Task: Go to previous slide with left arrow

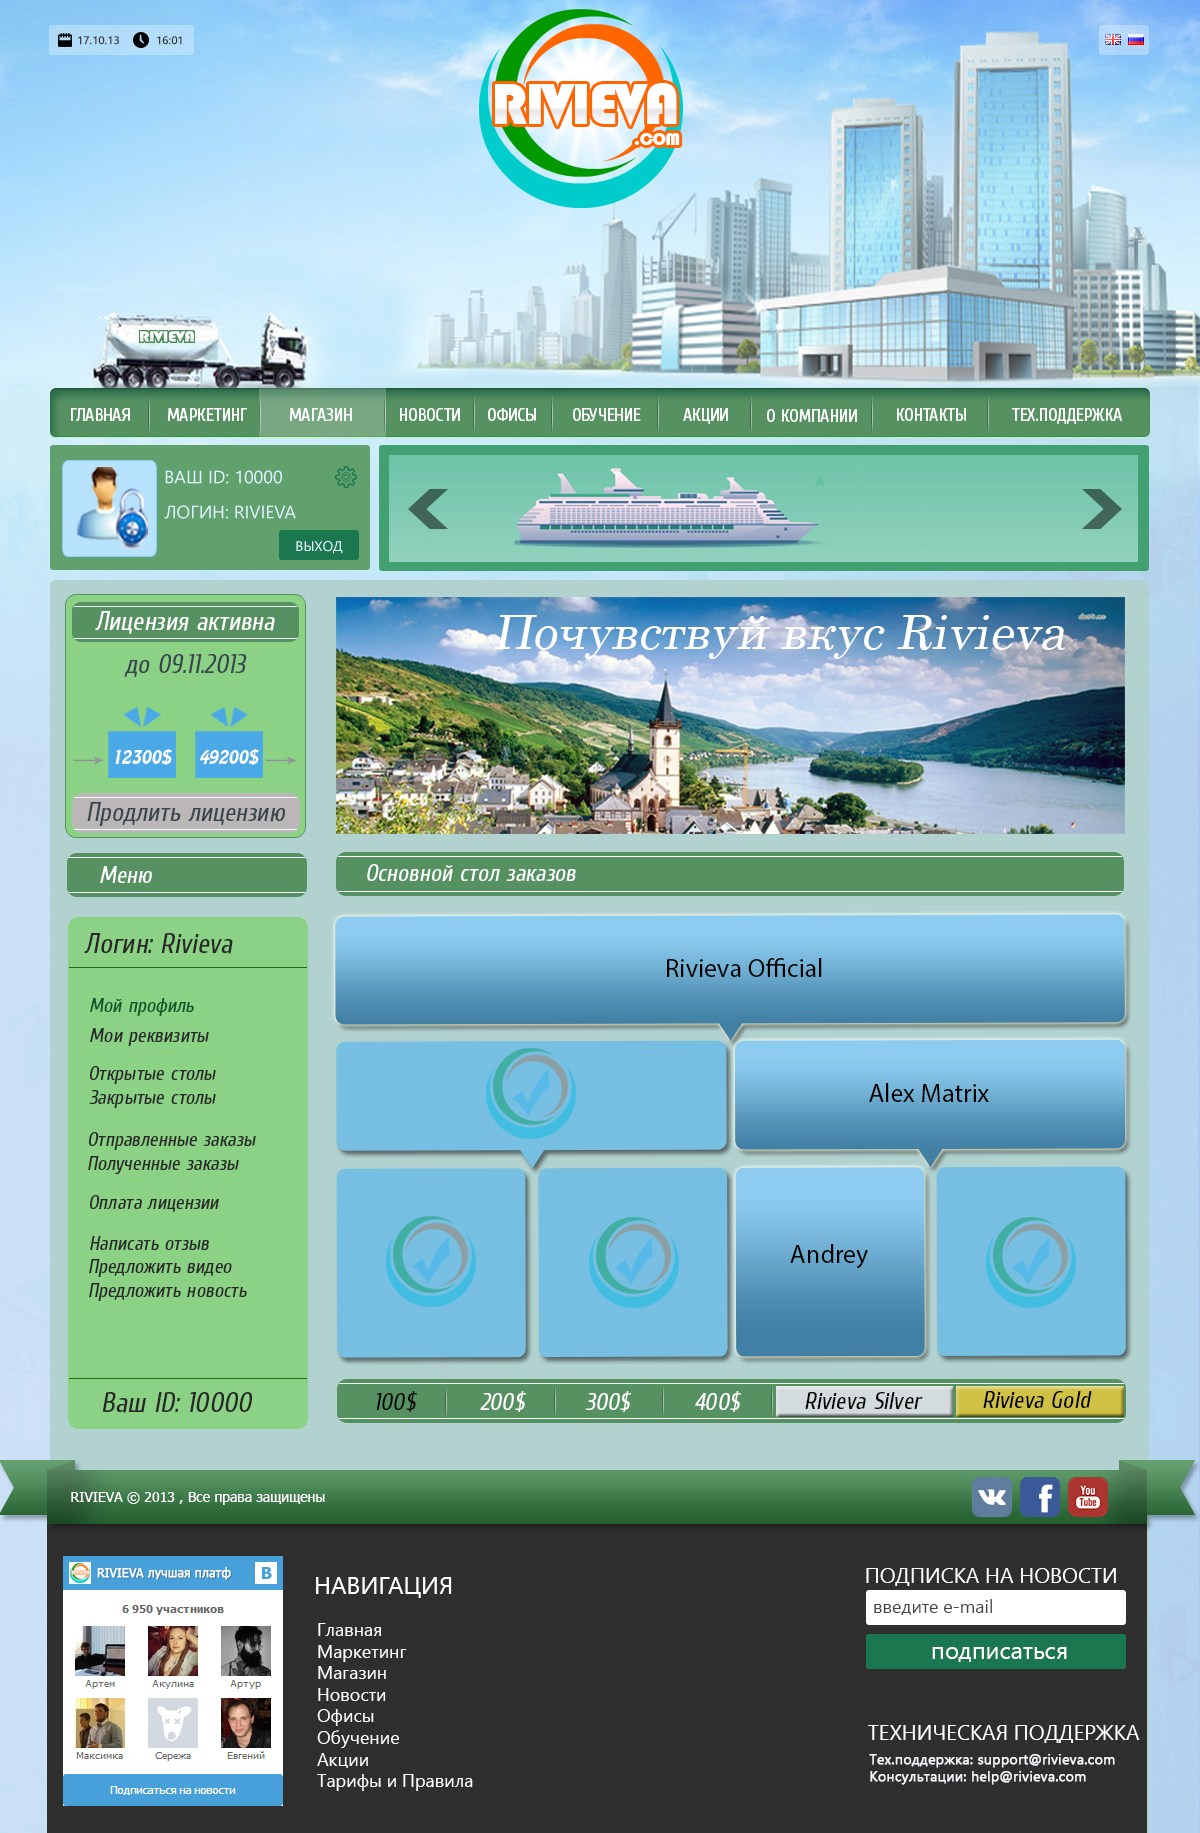Action: [x=428, y=509]
